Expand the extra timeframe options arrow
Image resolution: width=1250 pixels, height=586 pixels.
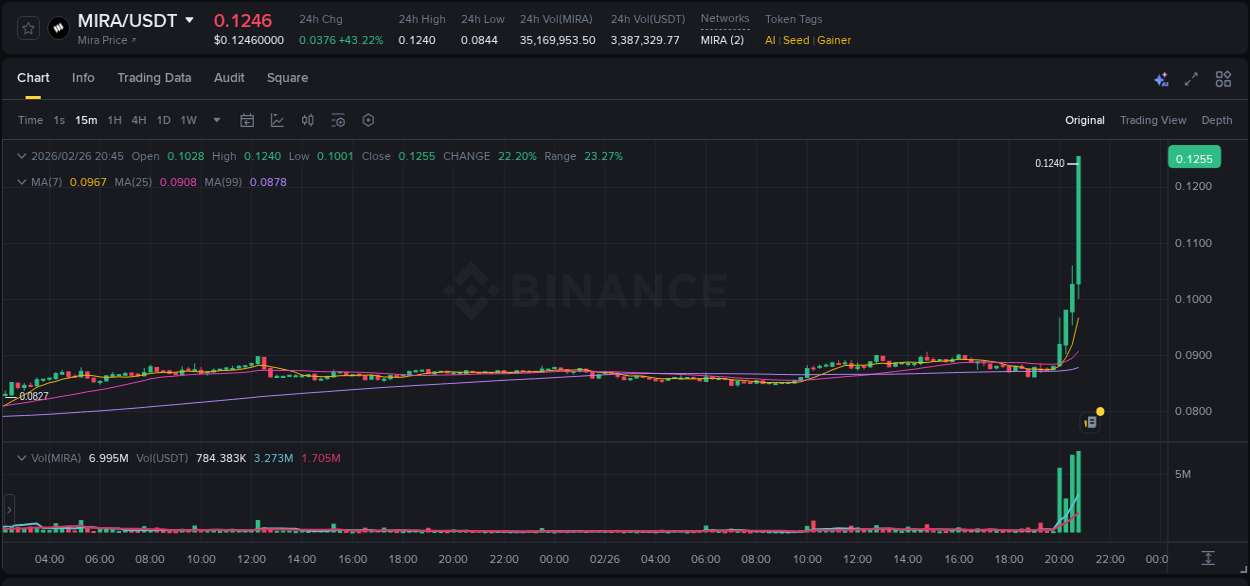[215, 120]
